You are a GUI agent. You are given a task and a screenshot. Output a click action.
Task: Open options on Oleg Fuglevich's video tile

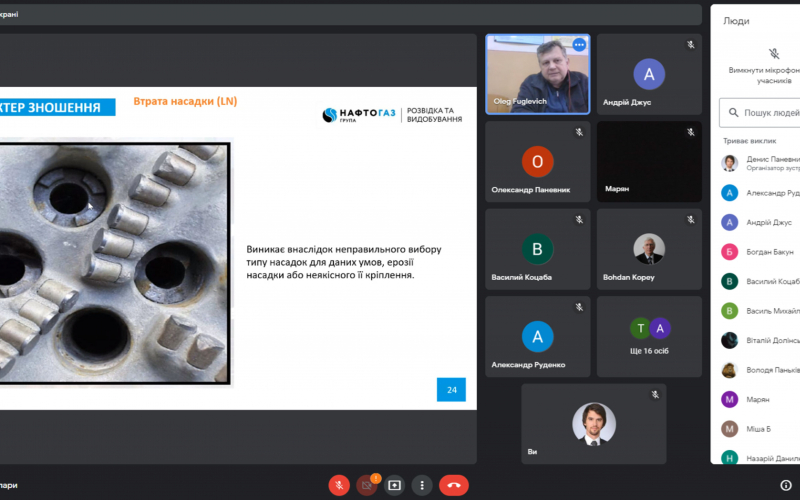coord(579,45)
